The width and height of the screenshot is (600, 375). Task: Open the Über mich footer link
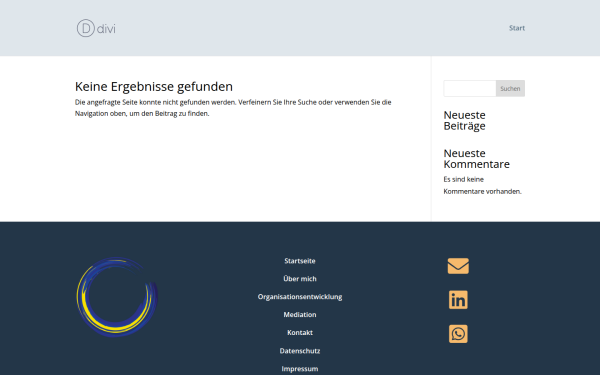[300, 279]
